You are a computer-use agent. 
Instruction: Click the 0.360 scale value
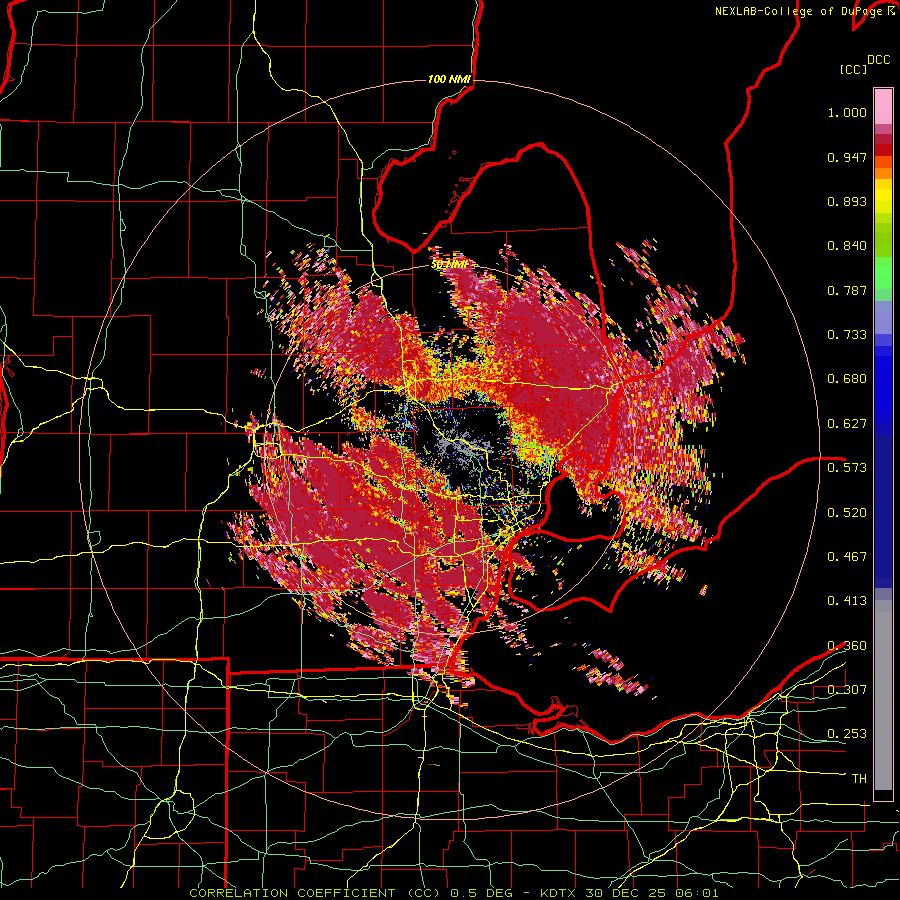(x=847, y=646)
